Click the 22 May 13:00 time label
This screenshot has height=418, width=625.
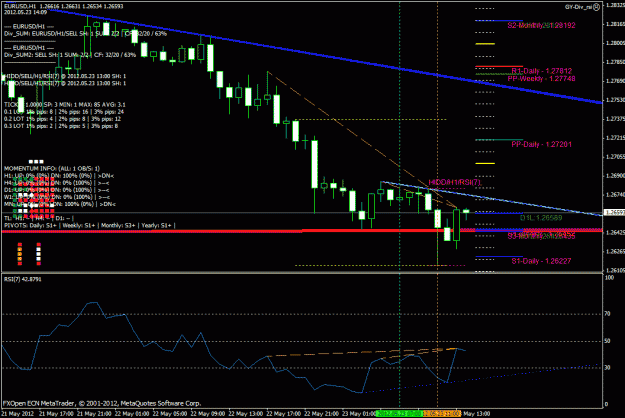pos(245,414)
